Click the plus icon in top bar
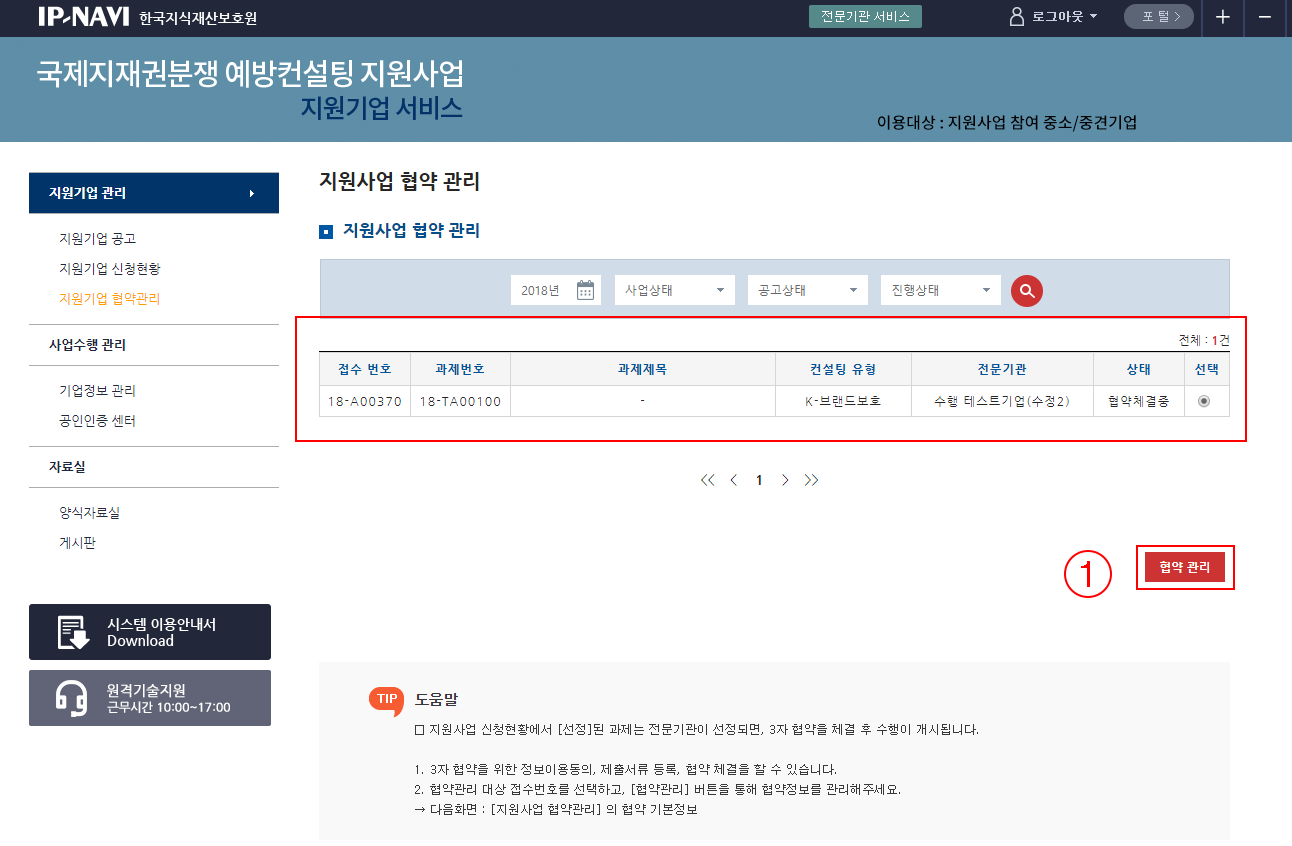This screenshot has width=1292, height=846. (1222, 17)
